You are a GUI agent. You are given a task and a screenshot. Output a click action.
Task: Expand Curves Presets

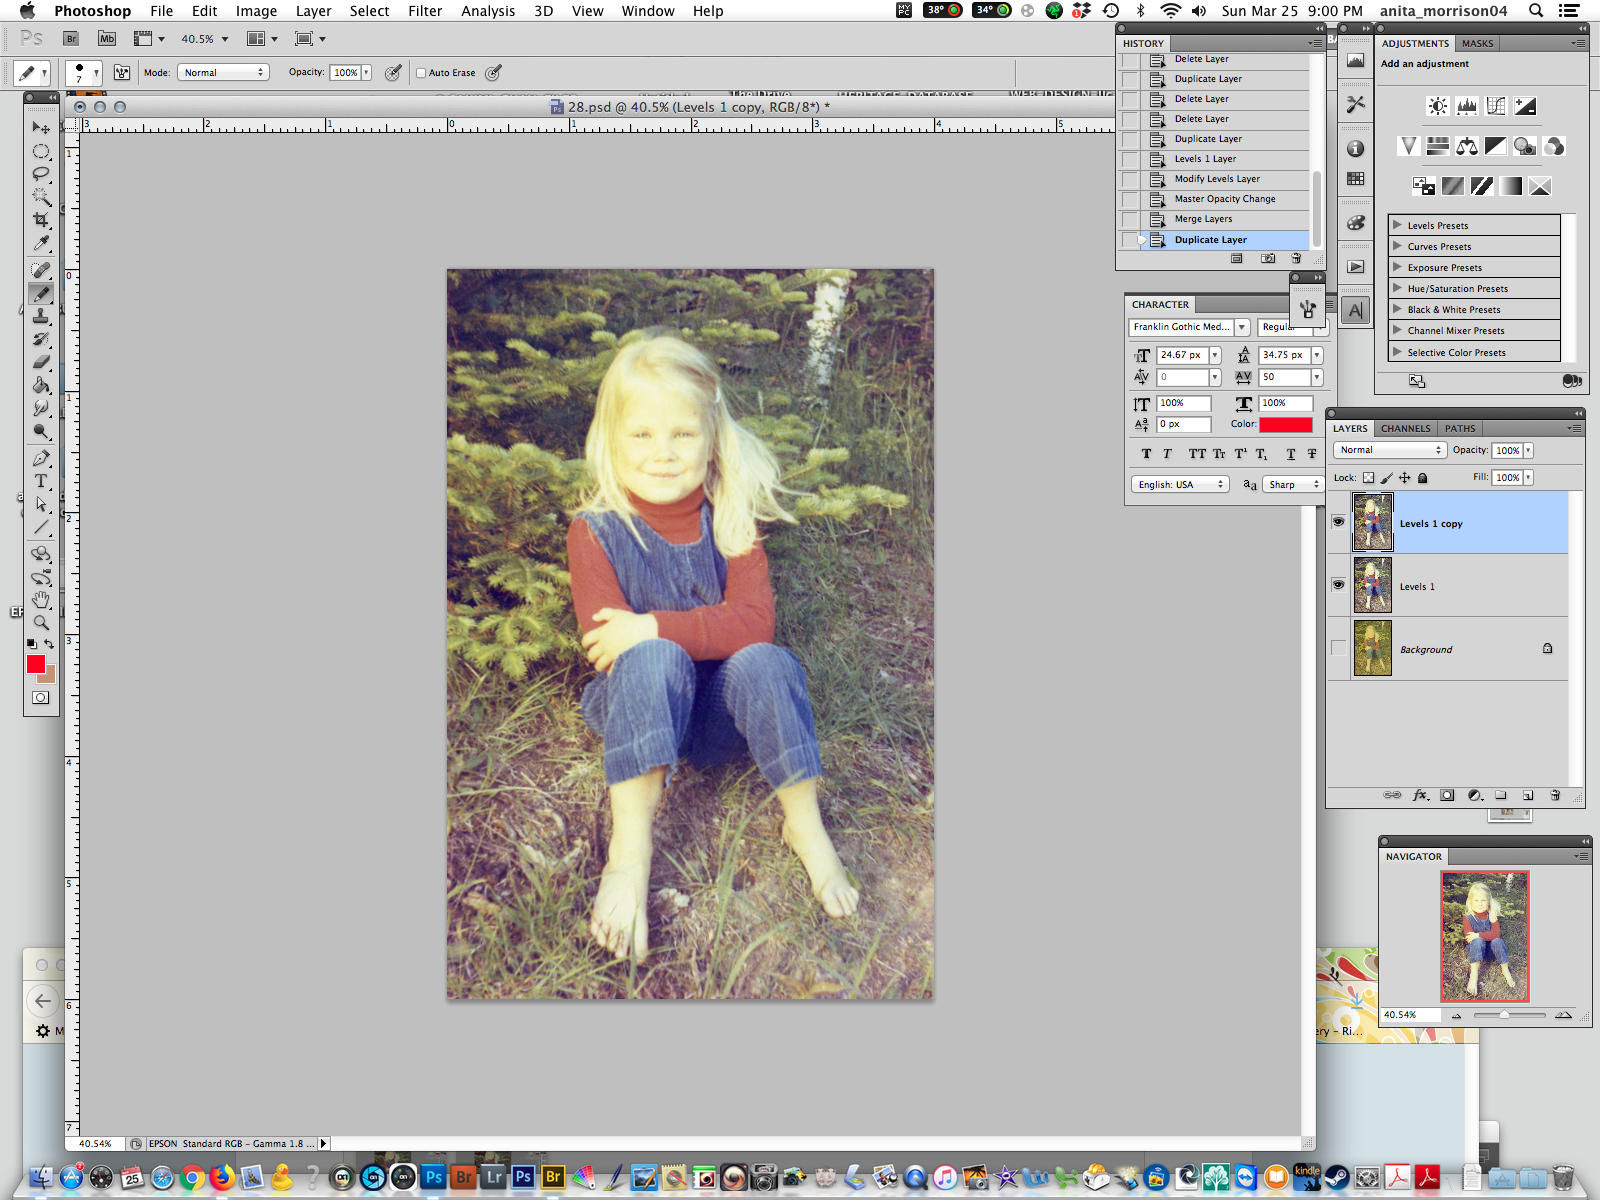click(x=1397, y=246)
